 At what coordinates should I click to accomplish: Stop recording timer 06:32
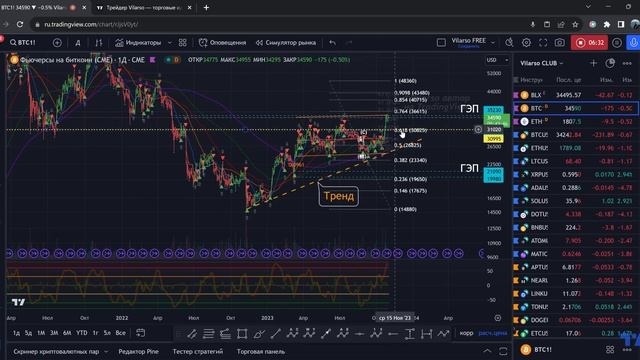(590, 42)
